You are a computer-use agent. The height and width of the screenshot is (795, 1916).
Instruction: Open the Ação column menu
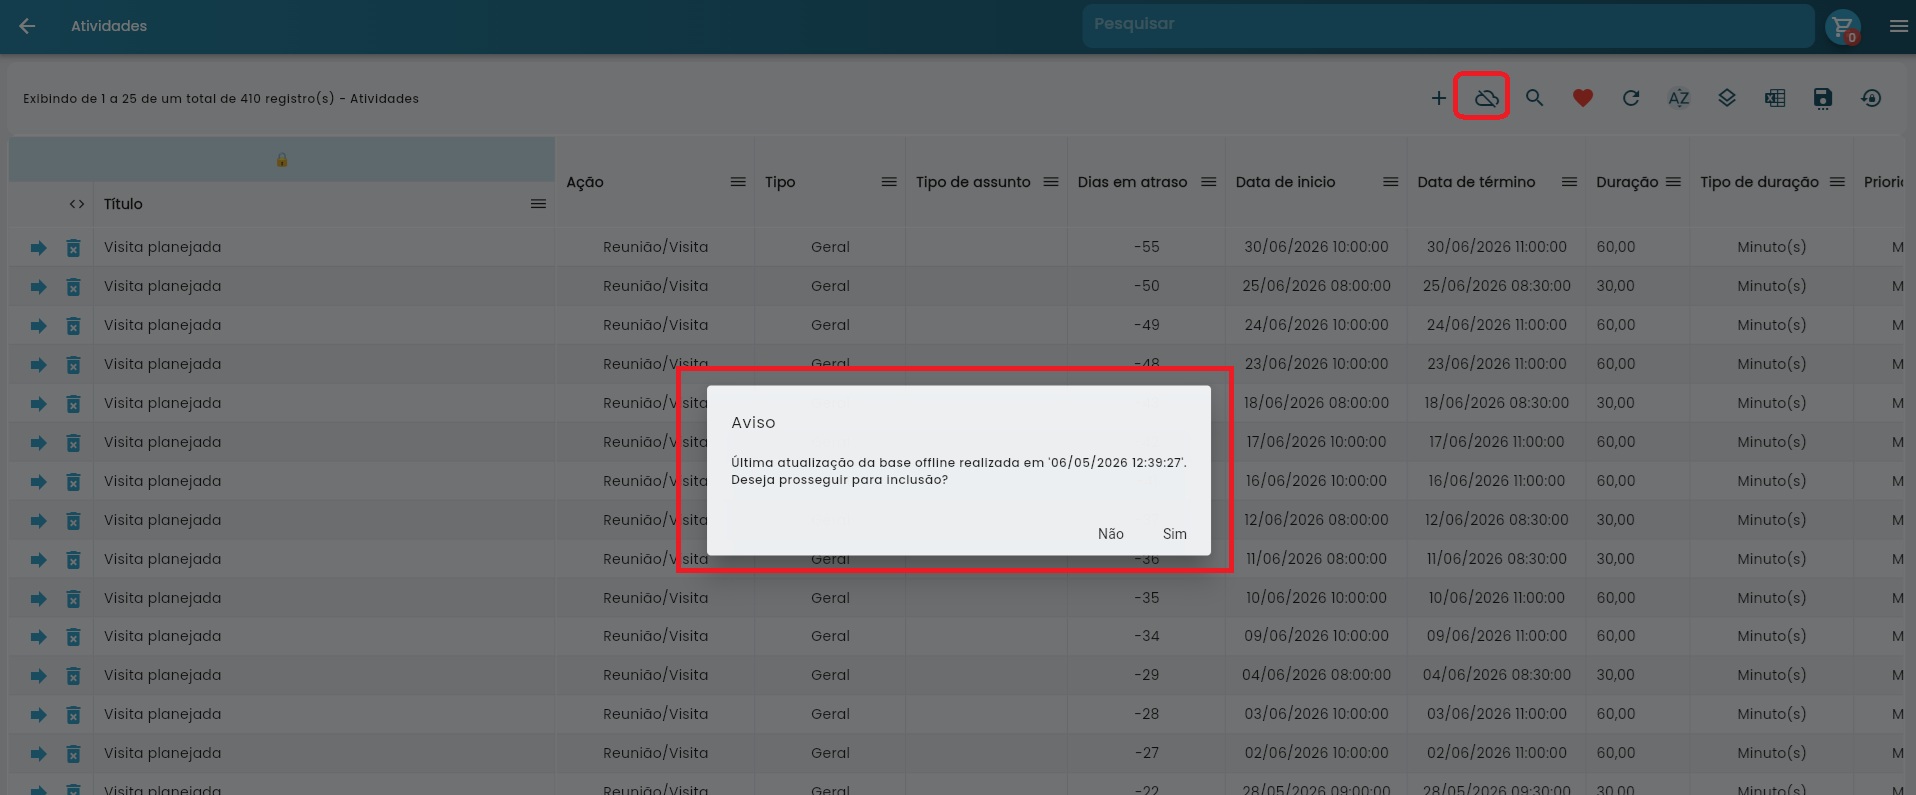click(738, 182)
